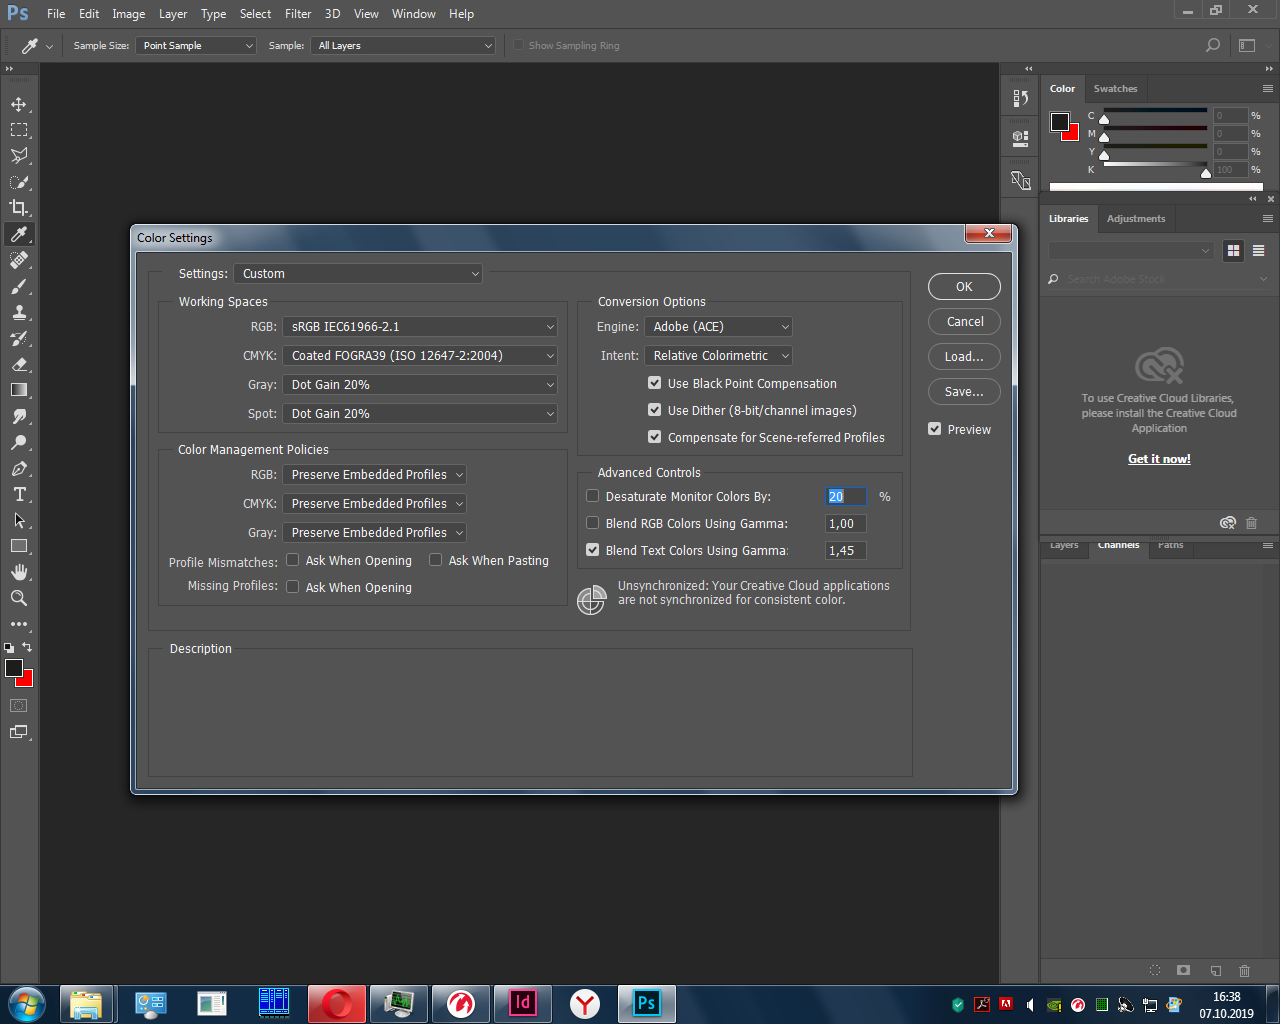Open the Filter menu
Viewport: 1280px width, 1024px height.
click(298, 14)
